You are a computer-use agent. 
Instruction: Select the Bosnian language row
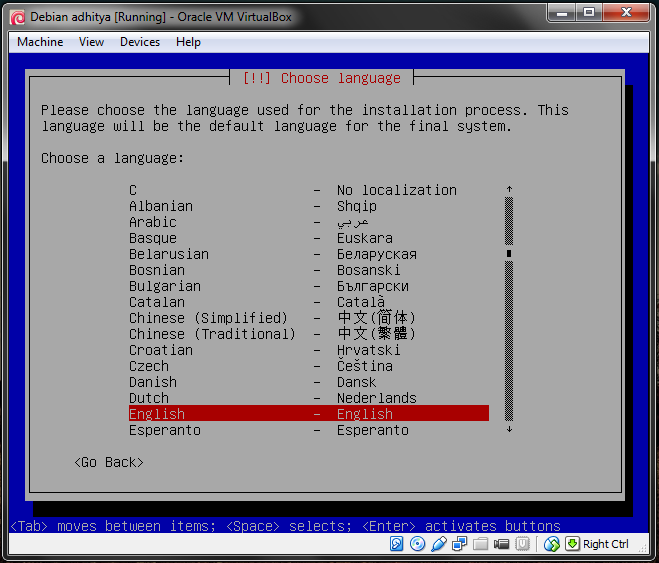pos(308,270)
